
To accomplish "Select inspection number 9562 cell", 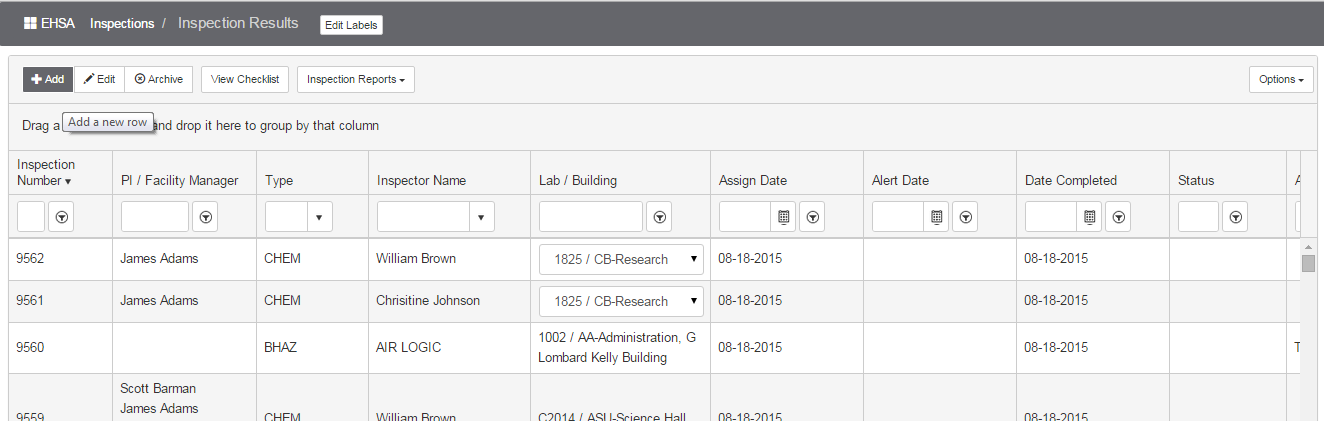I will tap(59, 259).
